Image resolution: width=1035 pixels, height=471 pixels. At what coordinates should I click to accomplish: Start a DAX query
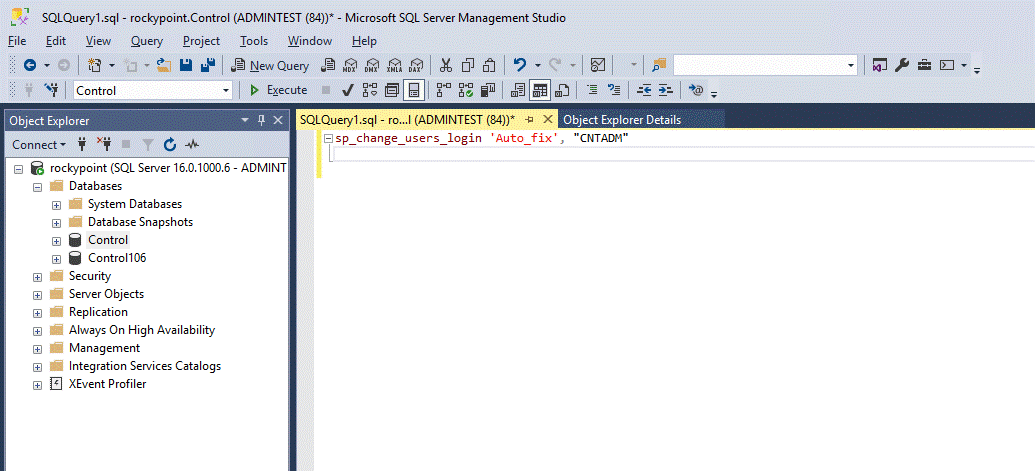(415, 65)
